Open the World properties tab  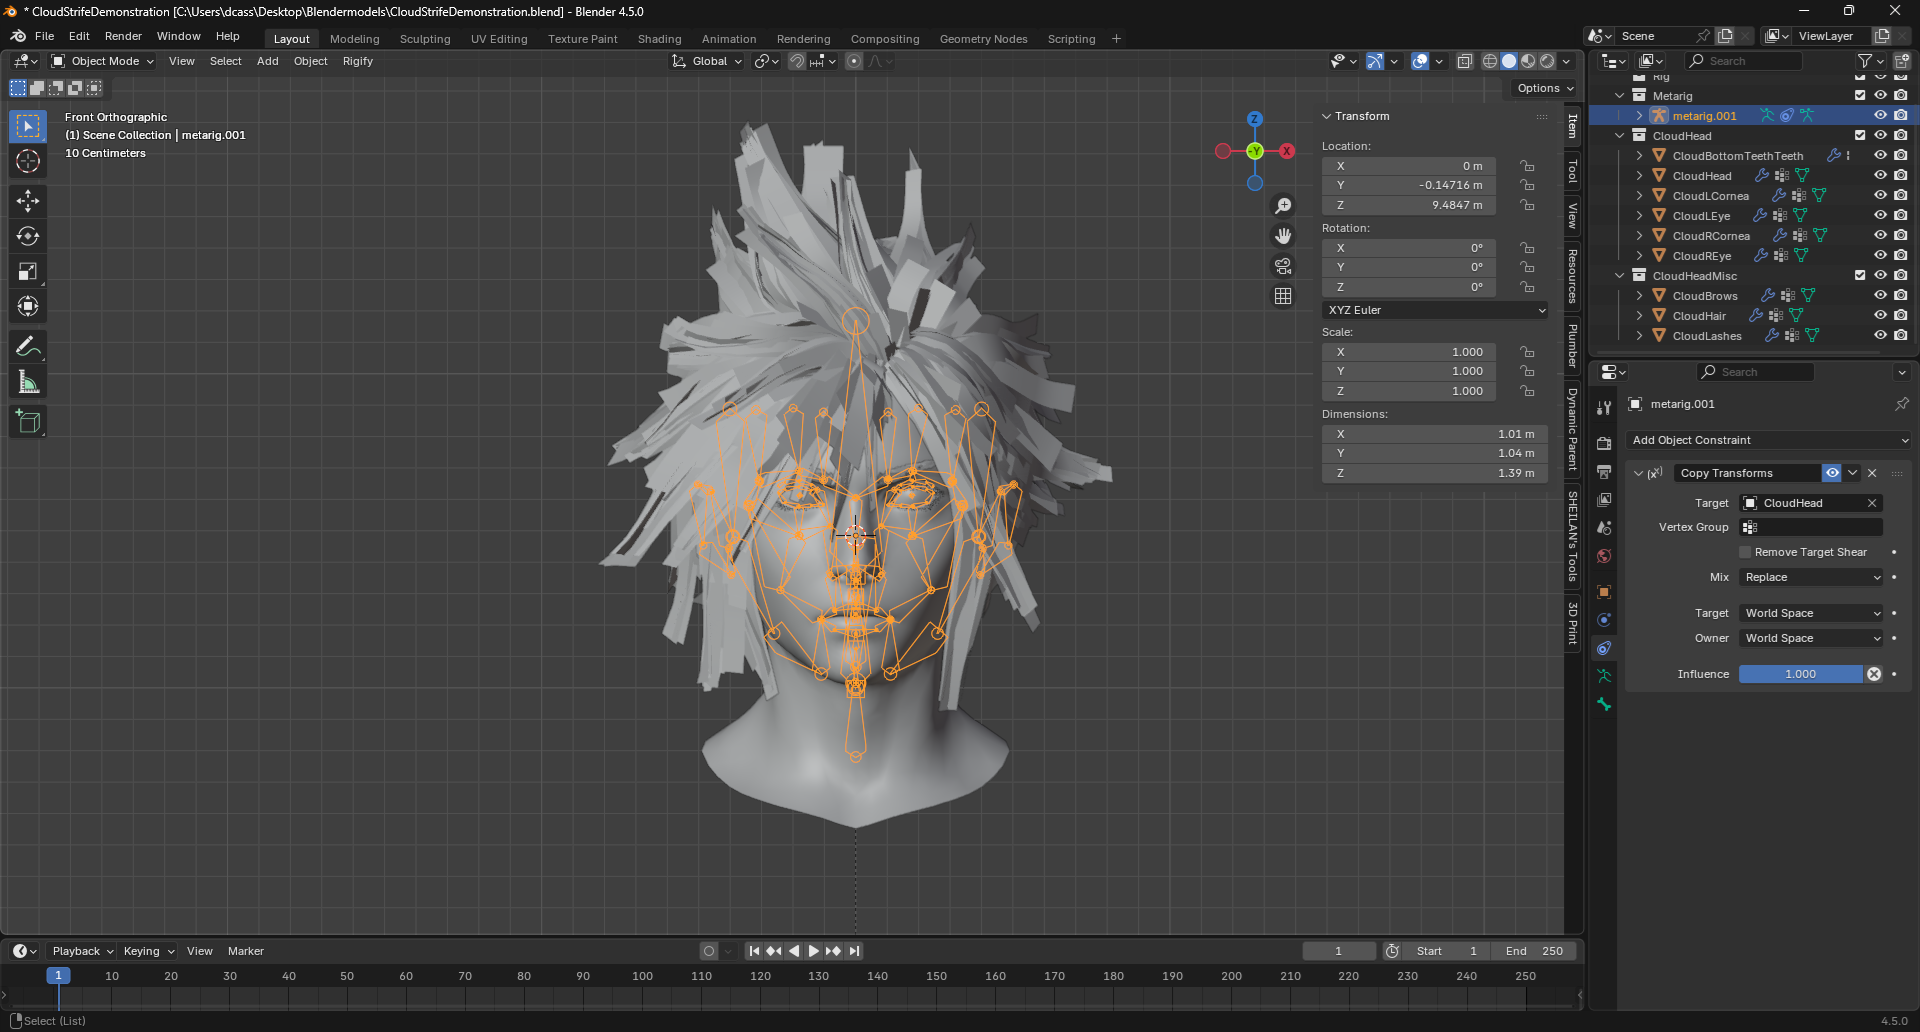tap(1604, 555)
